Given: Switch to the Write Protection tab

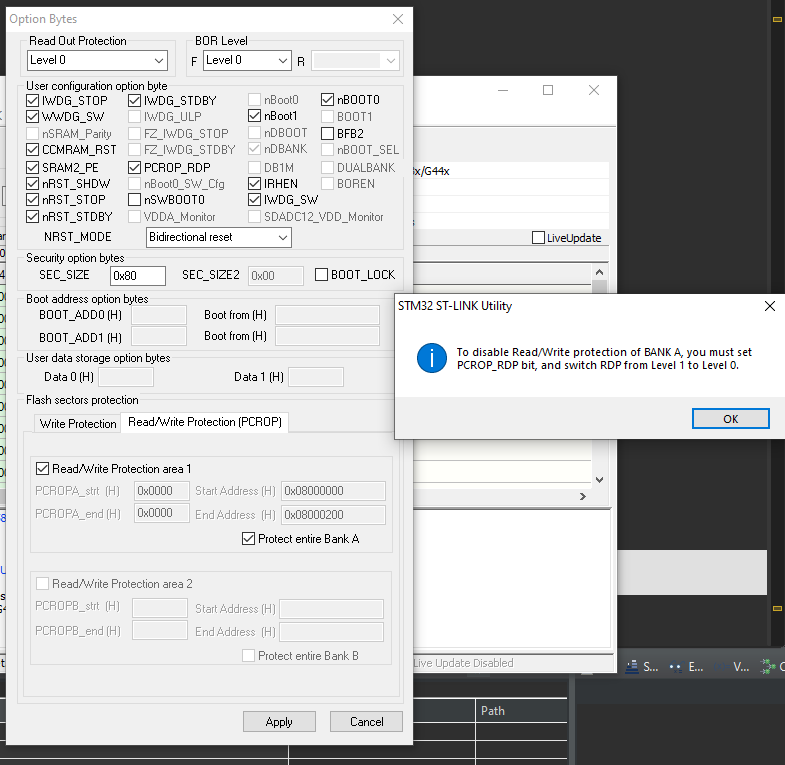Looking at the screenshot, I should (78, 424).
